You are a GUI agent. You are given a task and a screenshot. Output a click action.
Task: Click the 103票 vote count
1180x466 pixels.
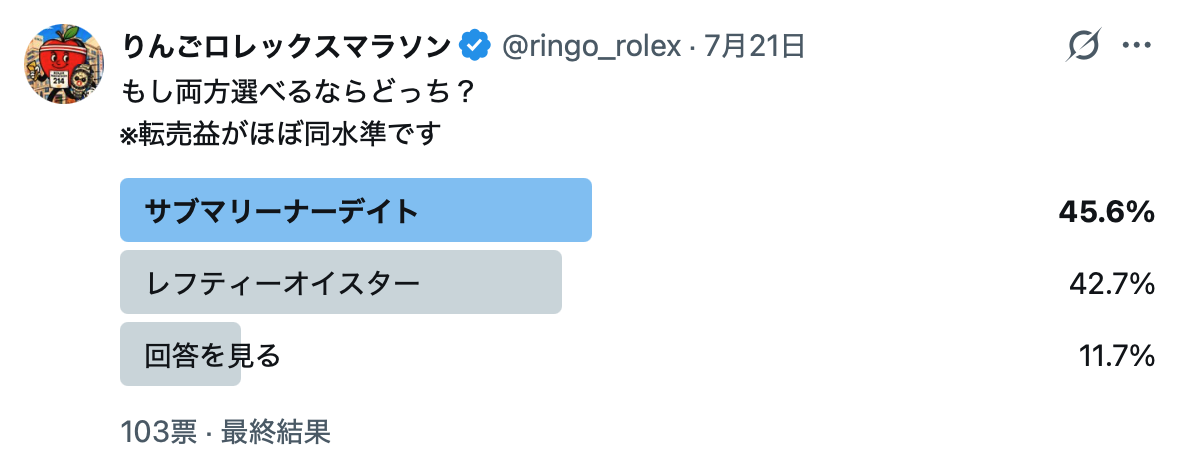click(x=159, y=433)
